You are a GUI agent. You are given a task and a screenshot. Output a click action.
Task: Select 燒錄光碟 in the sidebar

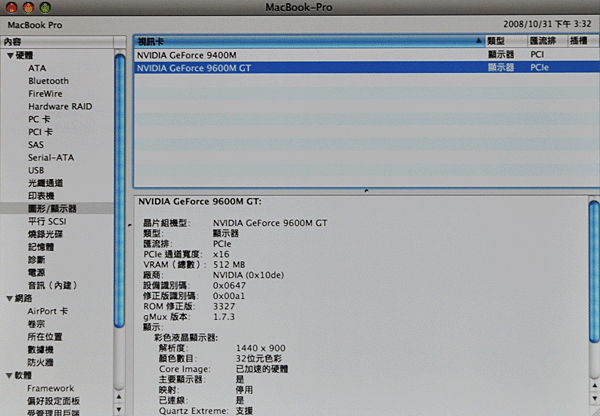[46, 234]
